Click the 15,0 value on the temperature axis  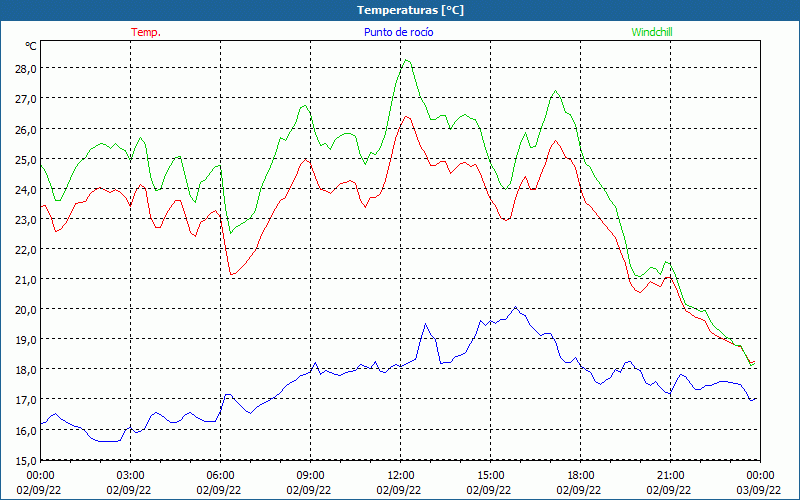click(25, 460)
